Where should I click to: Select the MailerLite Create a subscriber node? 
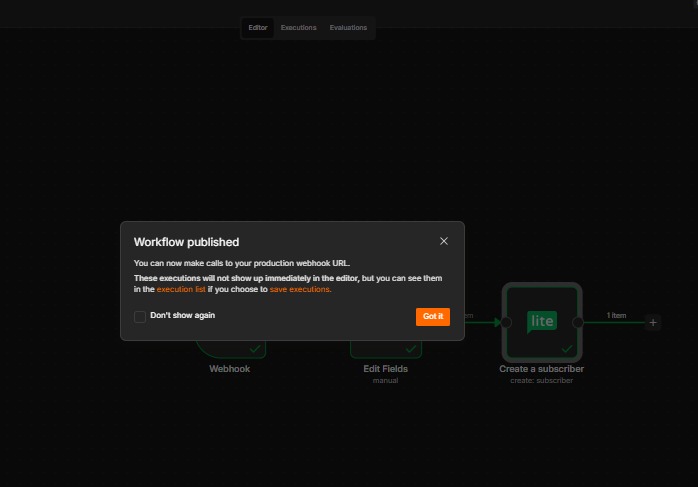click(542, 322)
